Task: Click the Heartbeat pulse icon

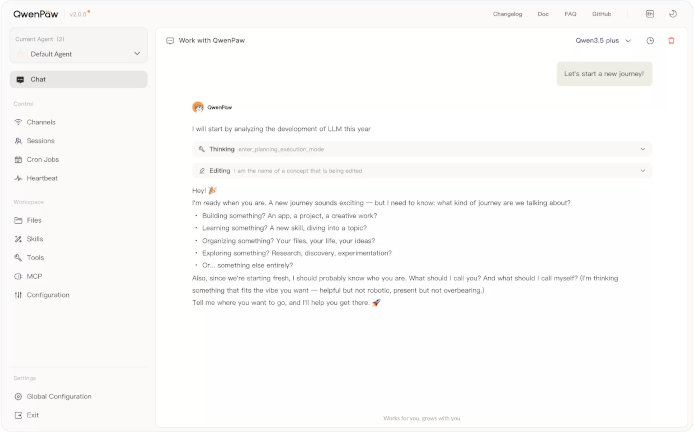Action: pyautogui.click(x=18, y=178)
